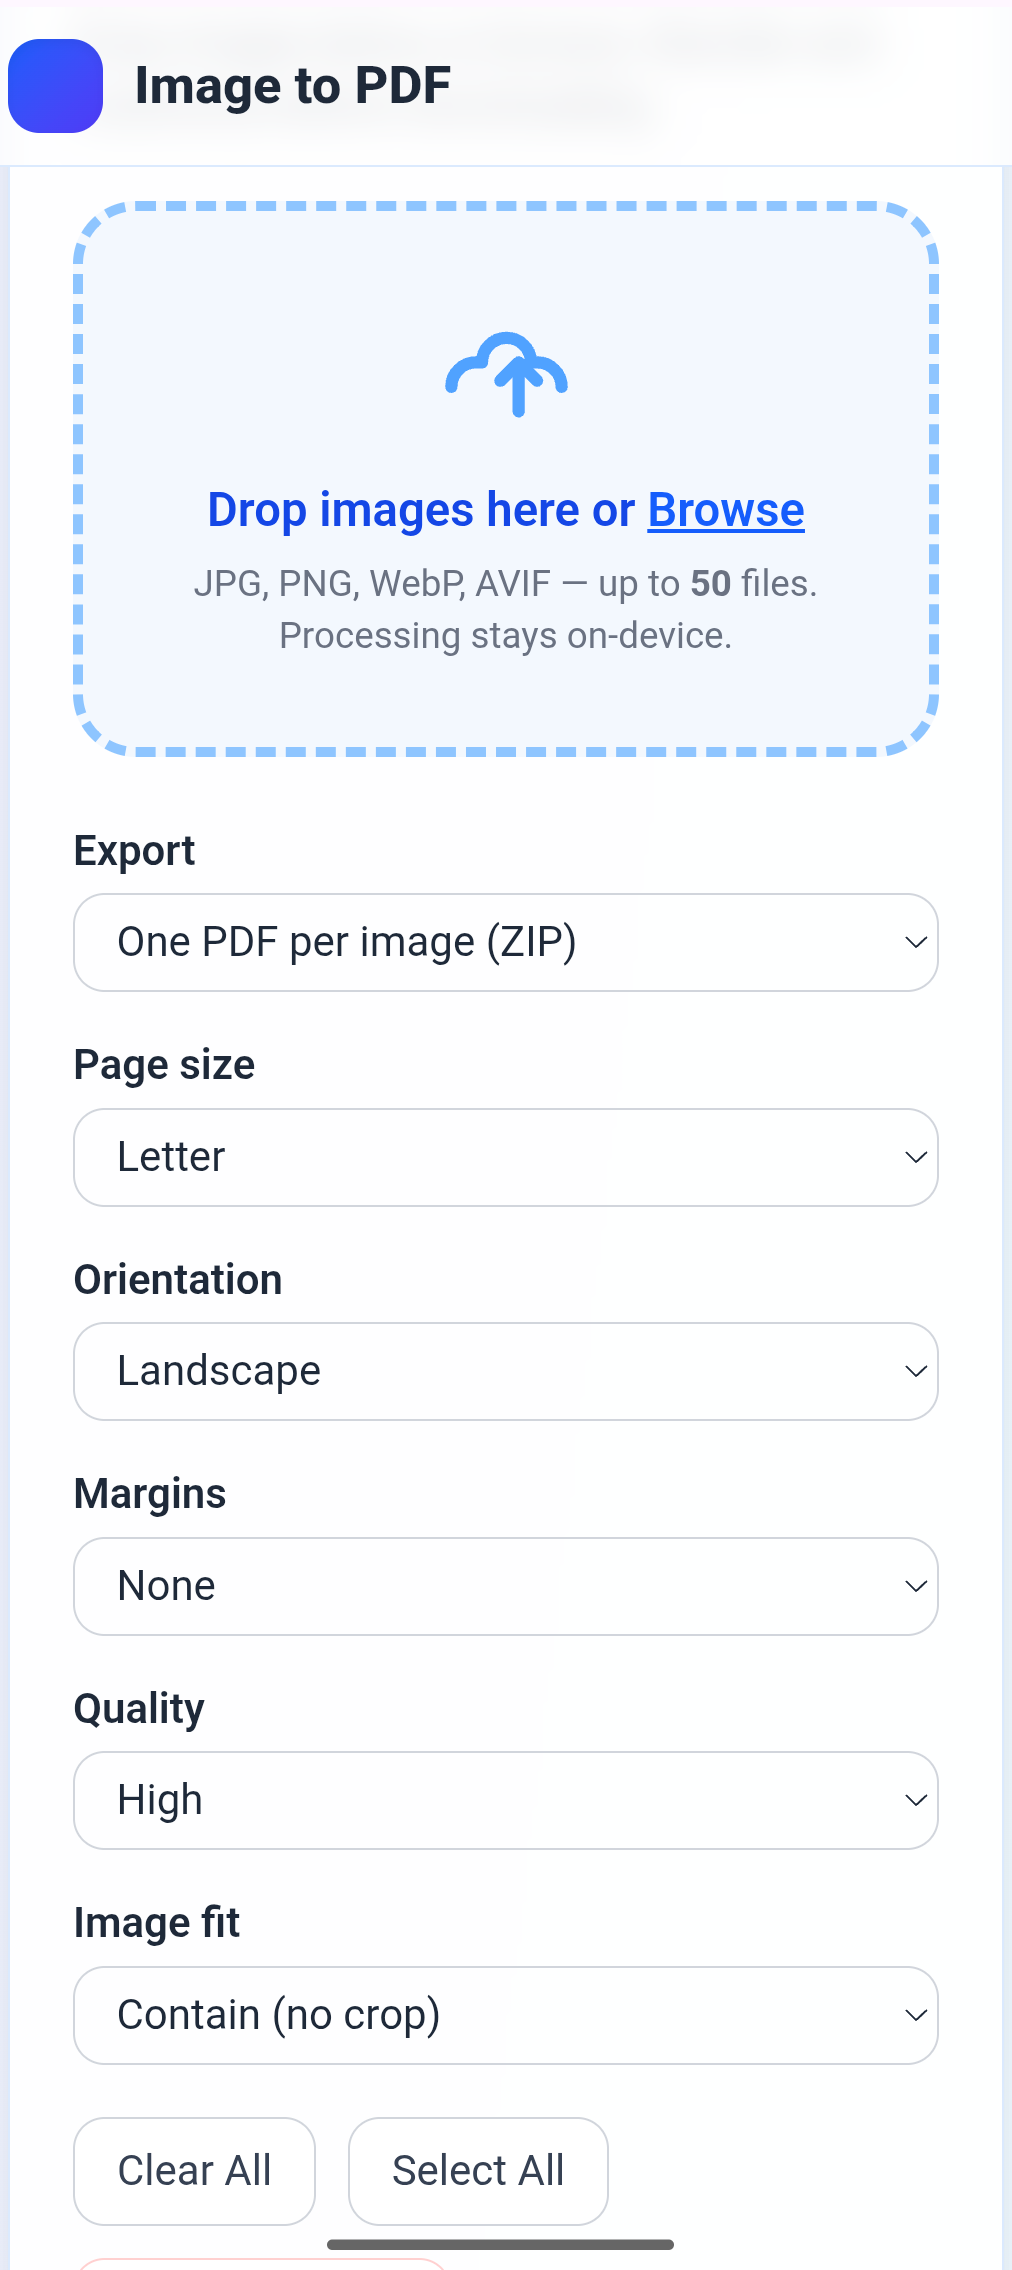
Task: Expand the Margins None dropdown
Action: point(506,1586)
